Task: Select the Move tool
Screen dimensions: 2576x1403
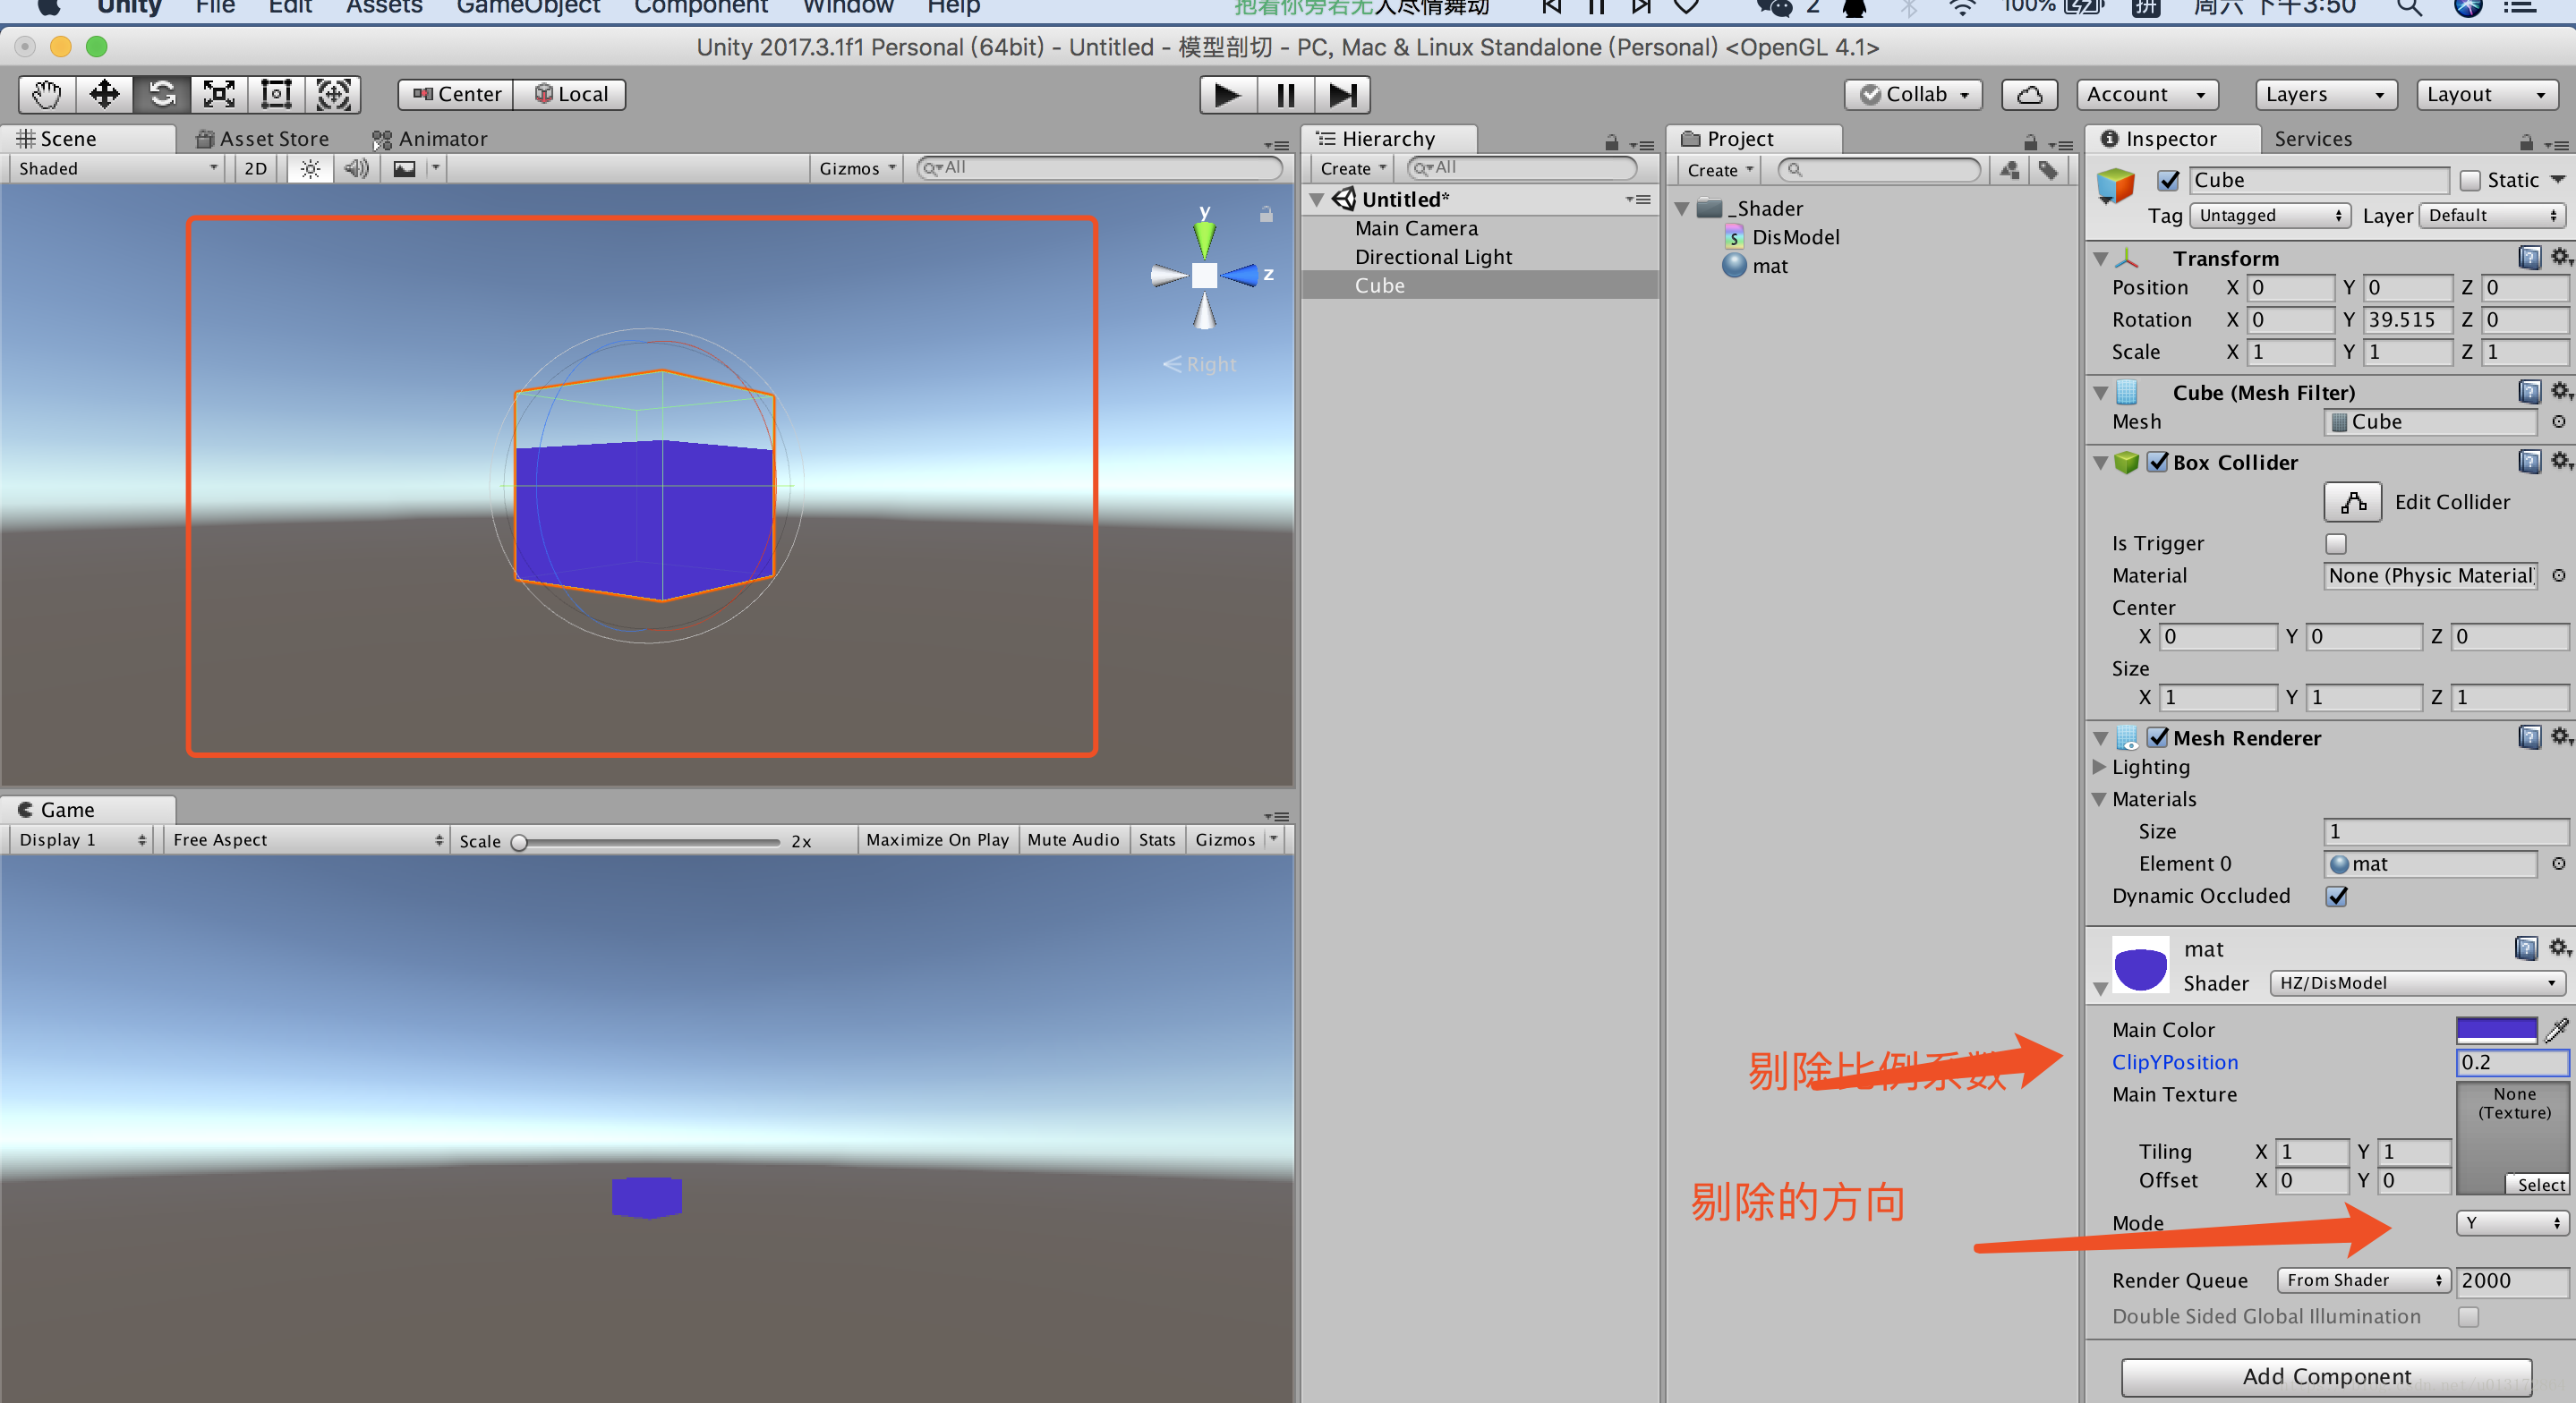Action: 104,94
